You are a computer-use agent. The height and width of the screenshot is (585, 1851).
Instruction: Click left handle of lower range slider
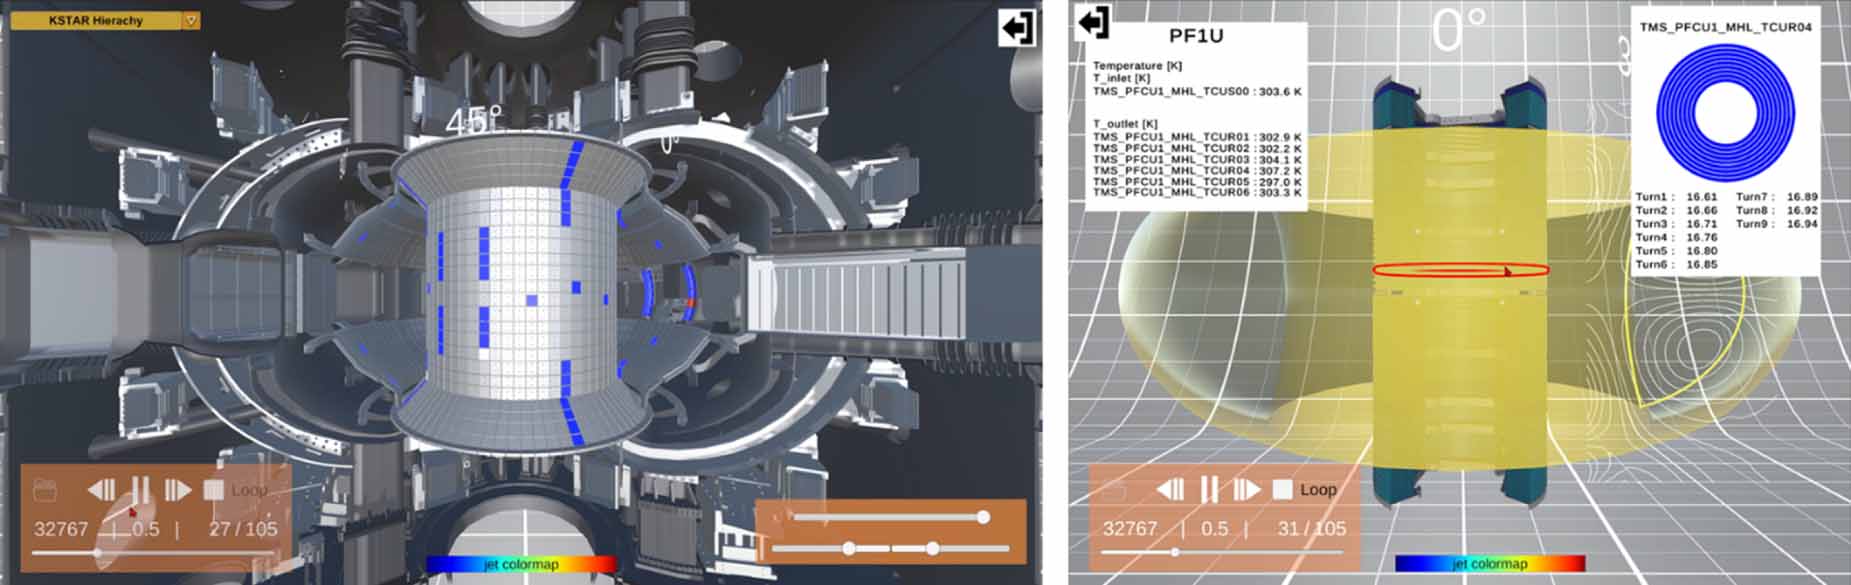point(849,548)
